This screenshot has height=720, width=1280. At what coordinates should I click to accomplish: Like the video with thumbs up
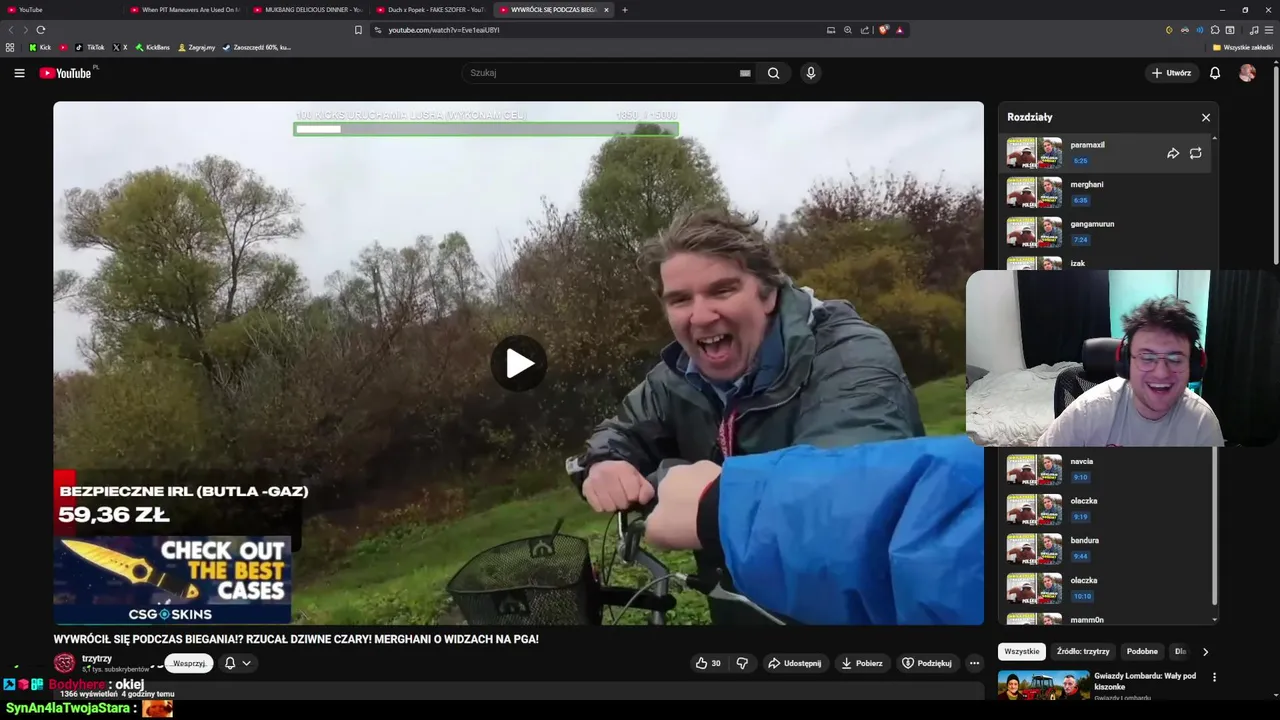click(x=708, y=663)
